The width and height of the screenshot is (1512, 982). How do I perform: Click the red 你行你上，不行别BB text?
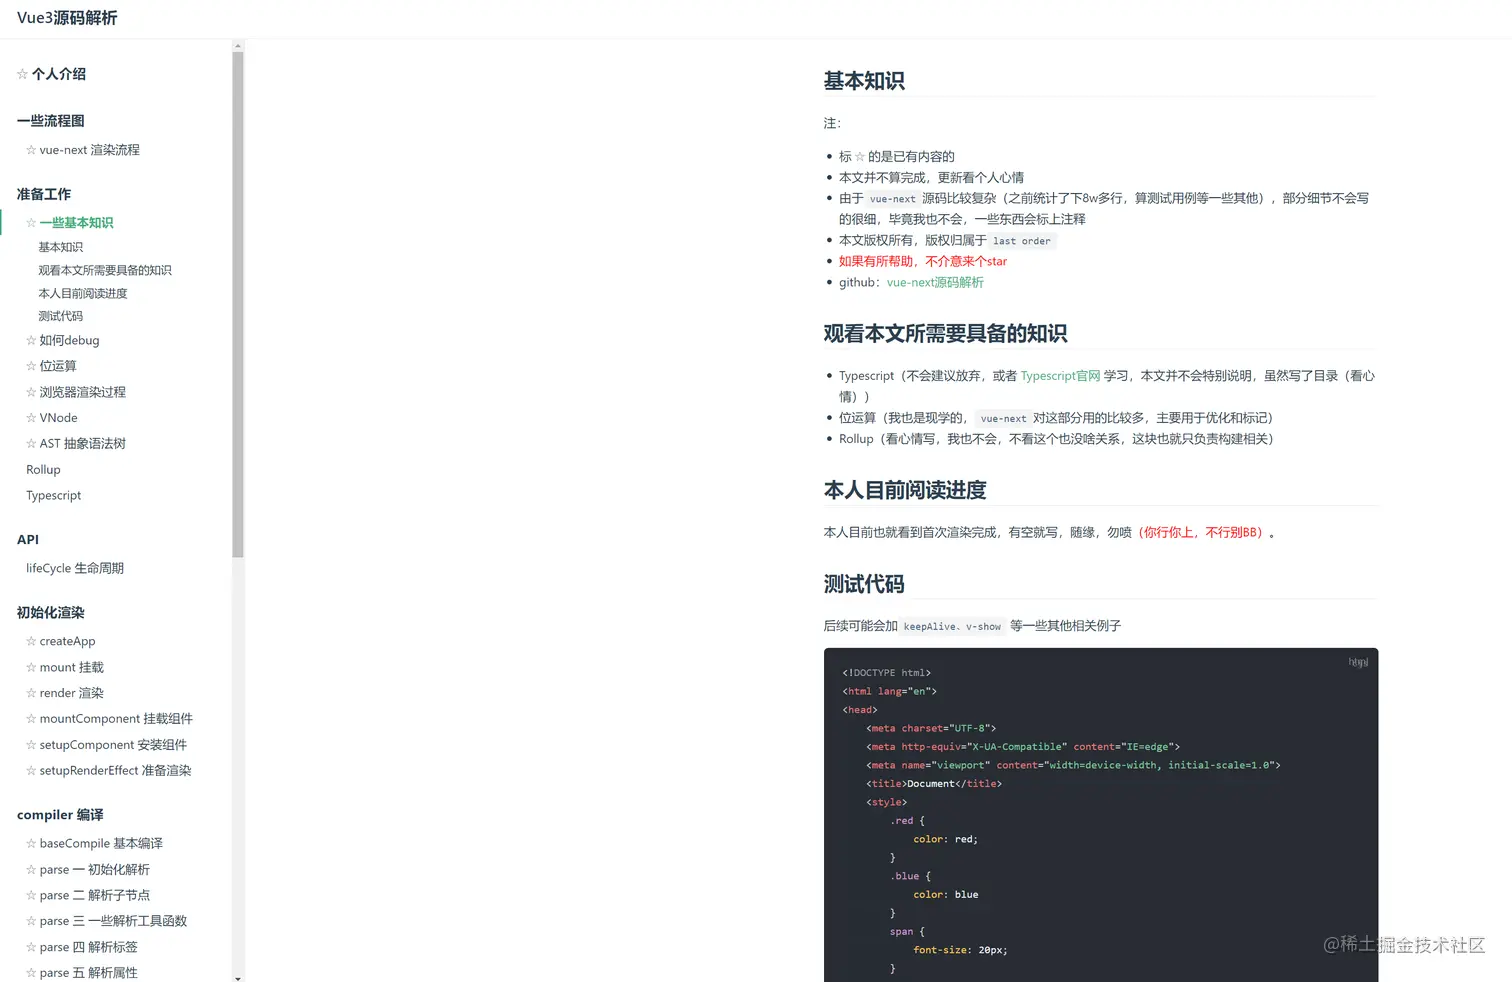[x=1203, y=533]
